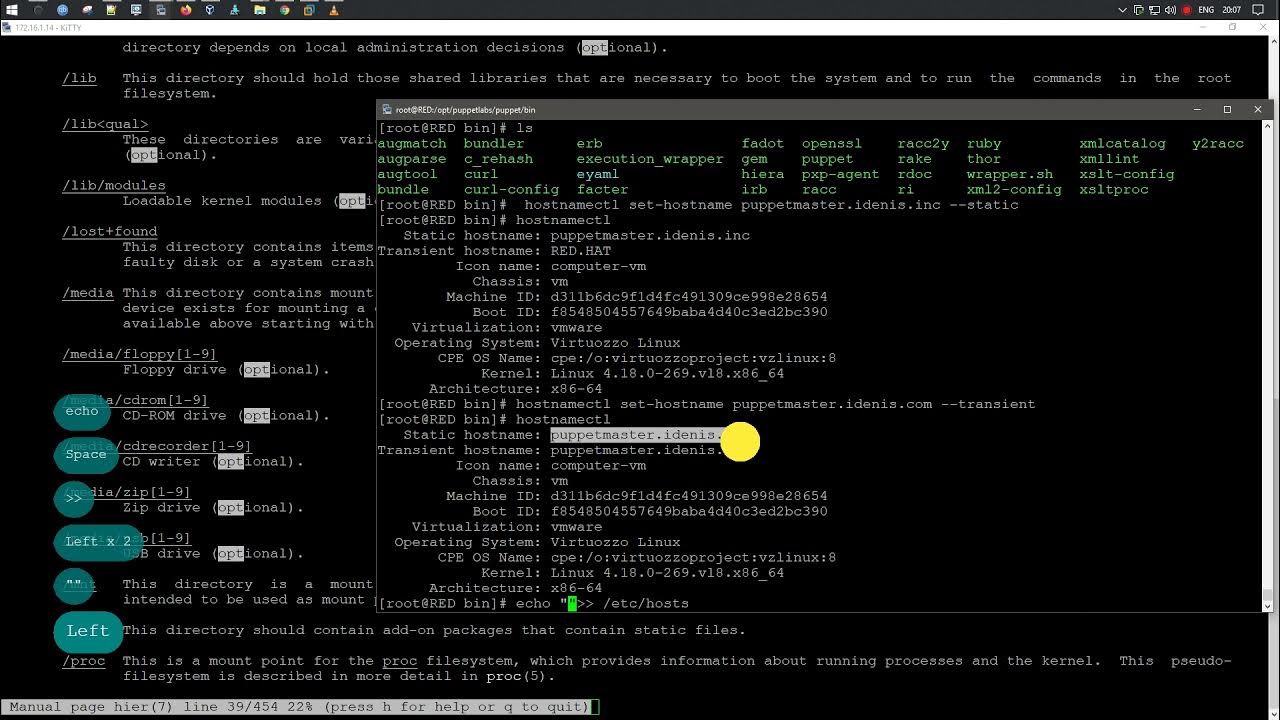Image resolution: width=1280 pixels, height=720 pixels.
Task: Open VMware Workstation taskbar icon
Action: click(309, 10)
